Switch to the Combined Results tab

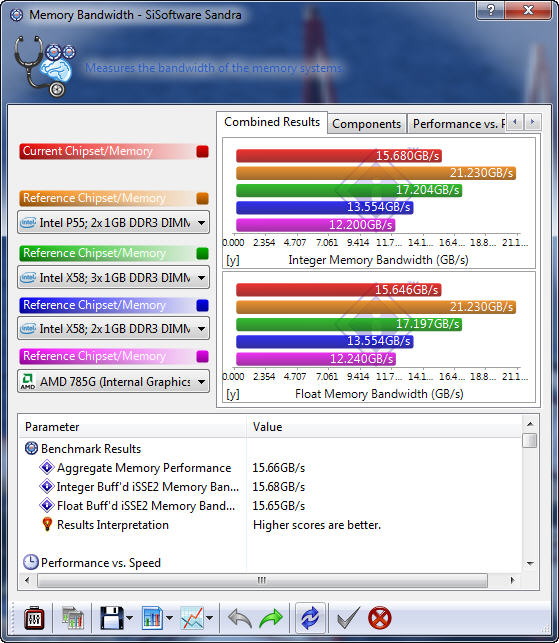pos(272,122)
